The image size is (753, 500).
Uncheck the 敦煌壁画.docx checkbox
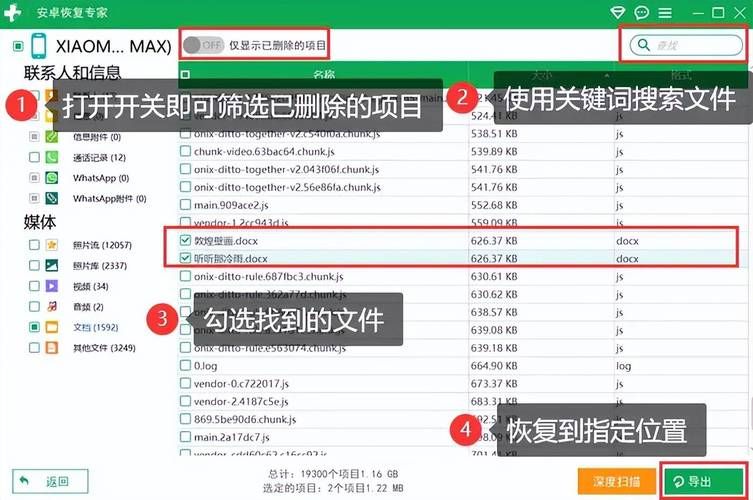point(185,240)
